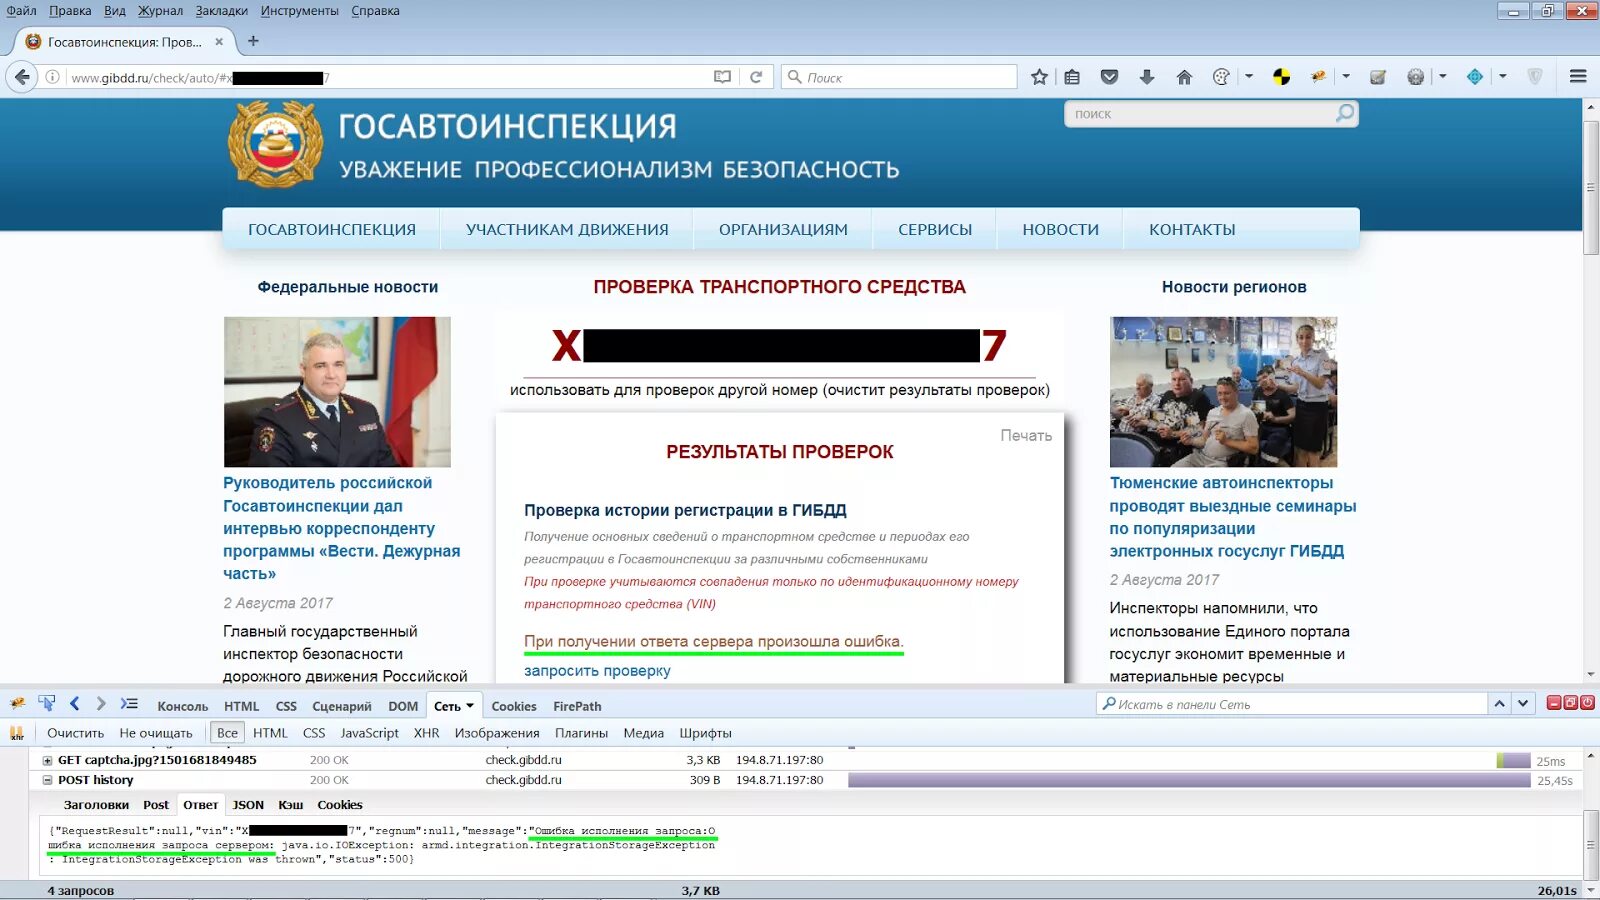
Task: Click the palette theme extension icon
Action: [x=1221, y=77]
